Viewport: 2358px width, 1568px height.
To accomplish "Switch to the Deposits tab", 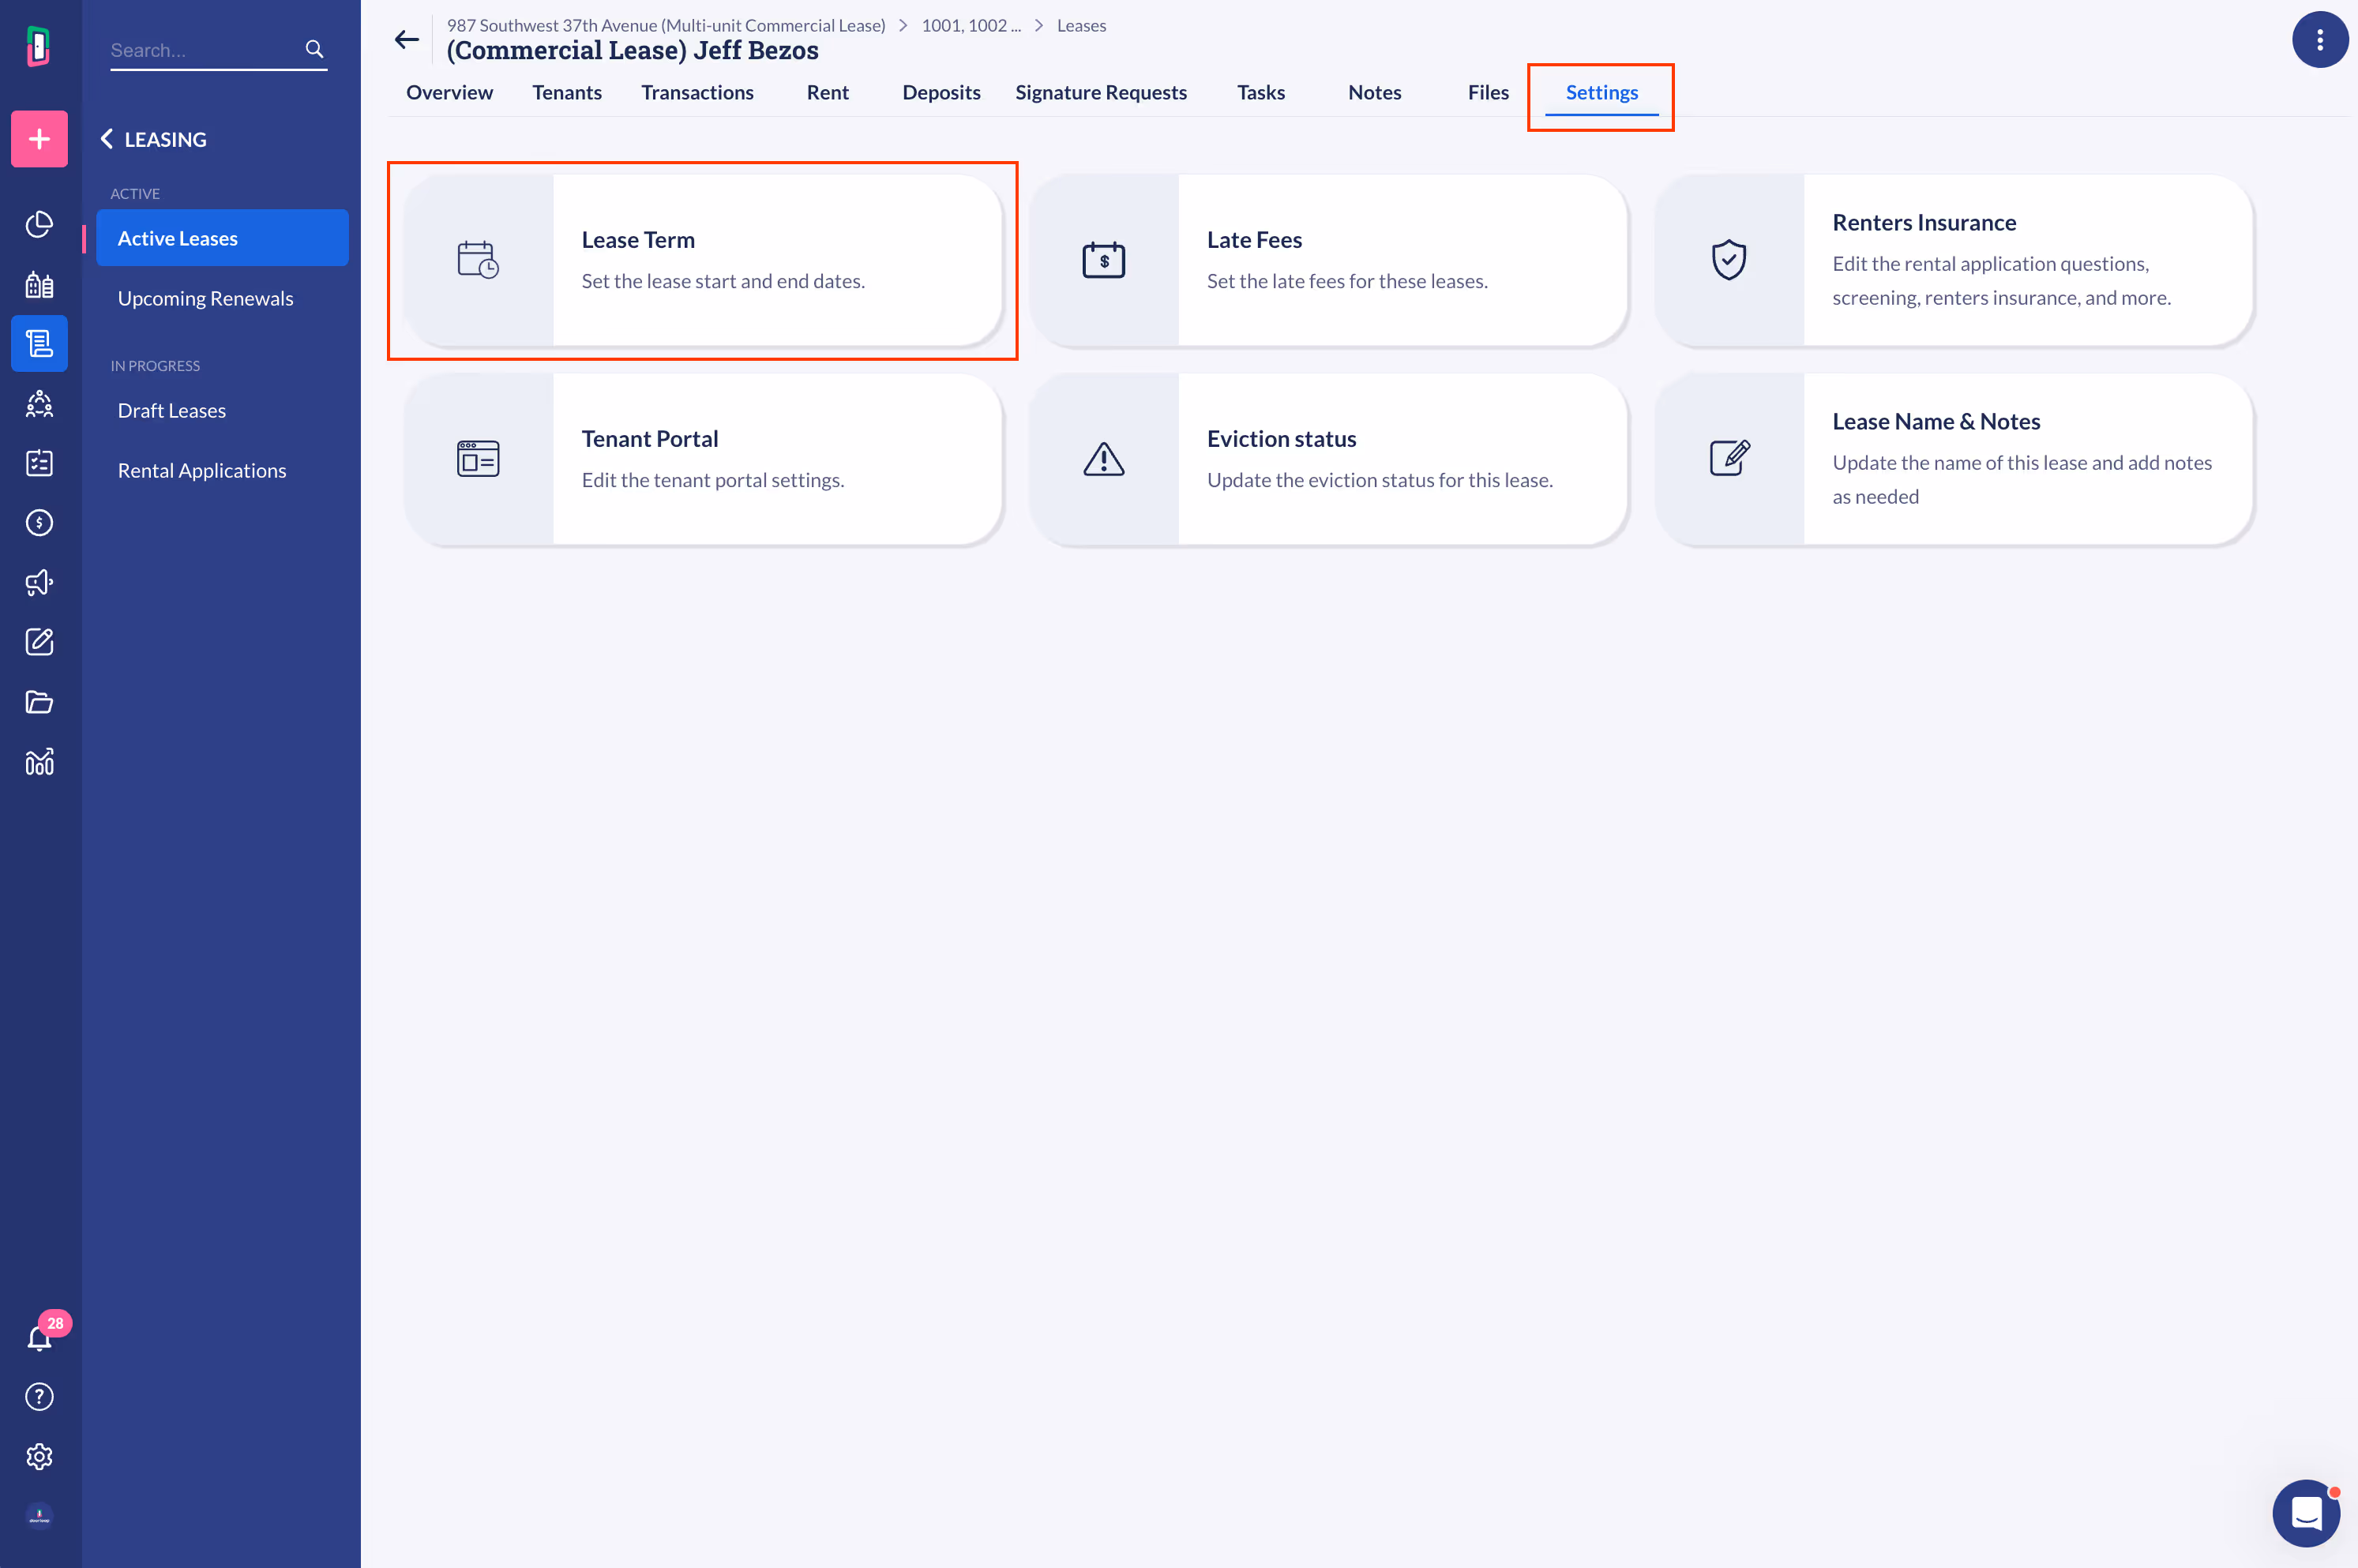I will [941, 92].
